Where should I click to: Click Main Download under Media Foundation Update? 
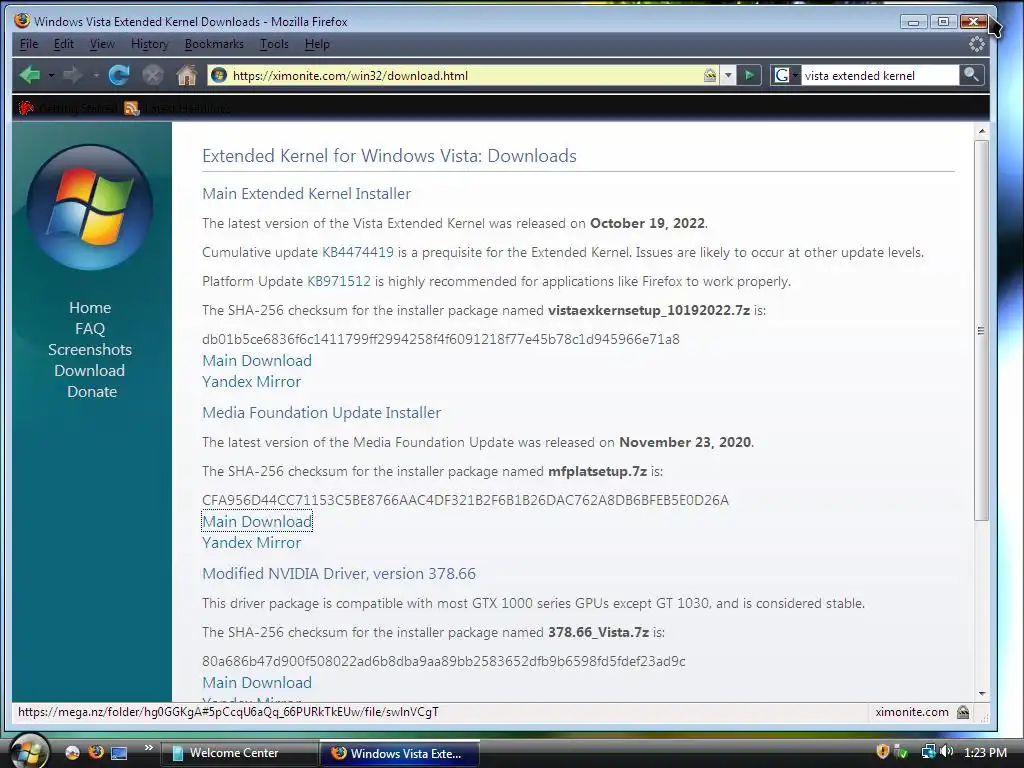pos(257,521)
